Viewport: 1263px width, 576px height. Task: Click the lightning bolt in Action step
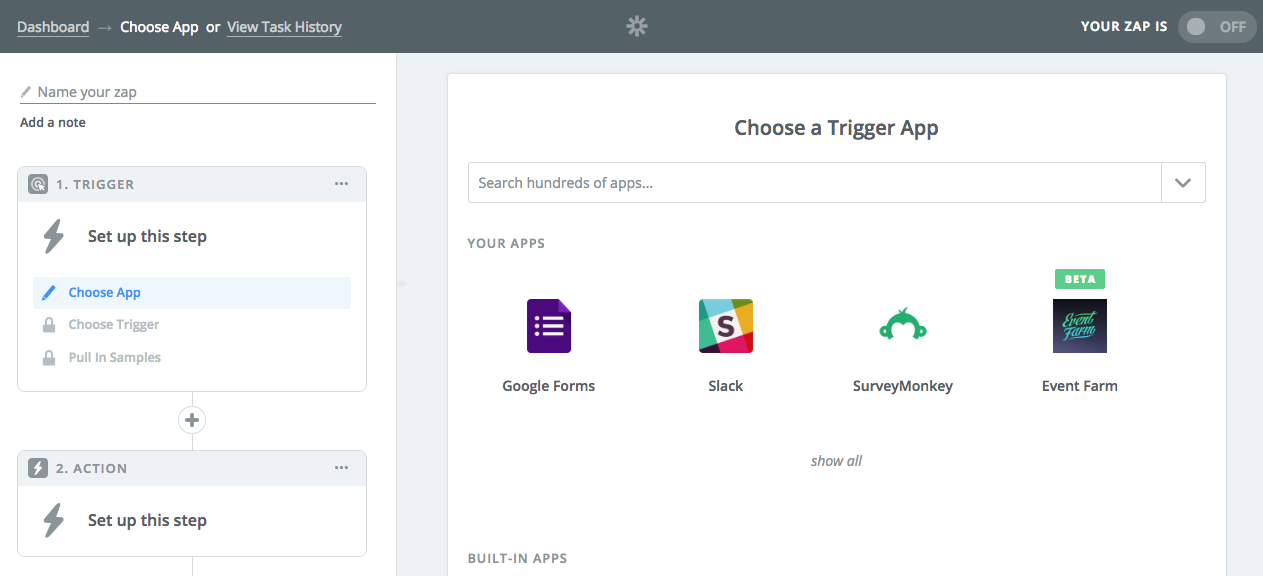(54, 521)
